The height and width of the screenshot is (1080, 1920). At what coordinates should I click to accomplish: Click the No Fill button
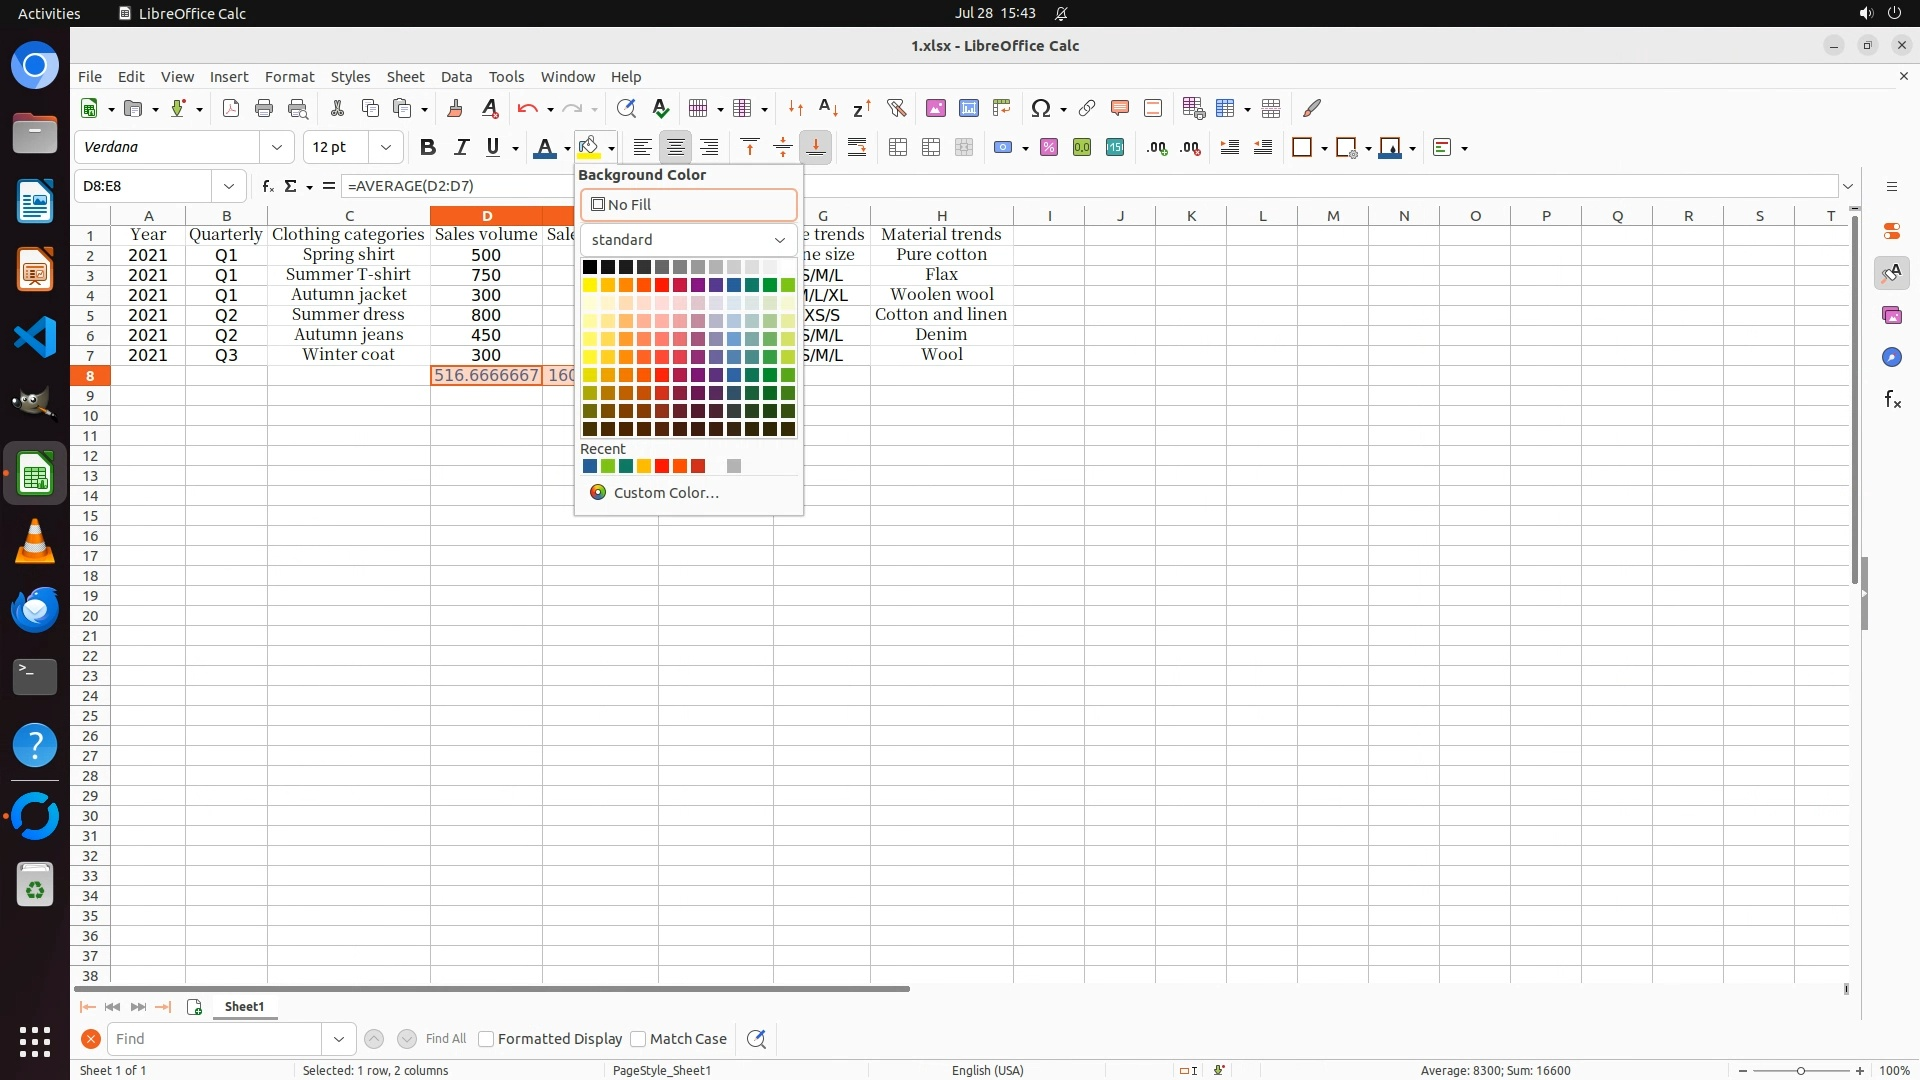coord(688,205)
